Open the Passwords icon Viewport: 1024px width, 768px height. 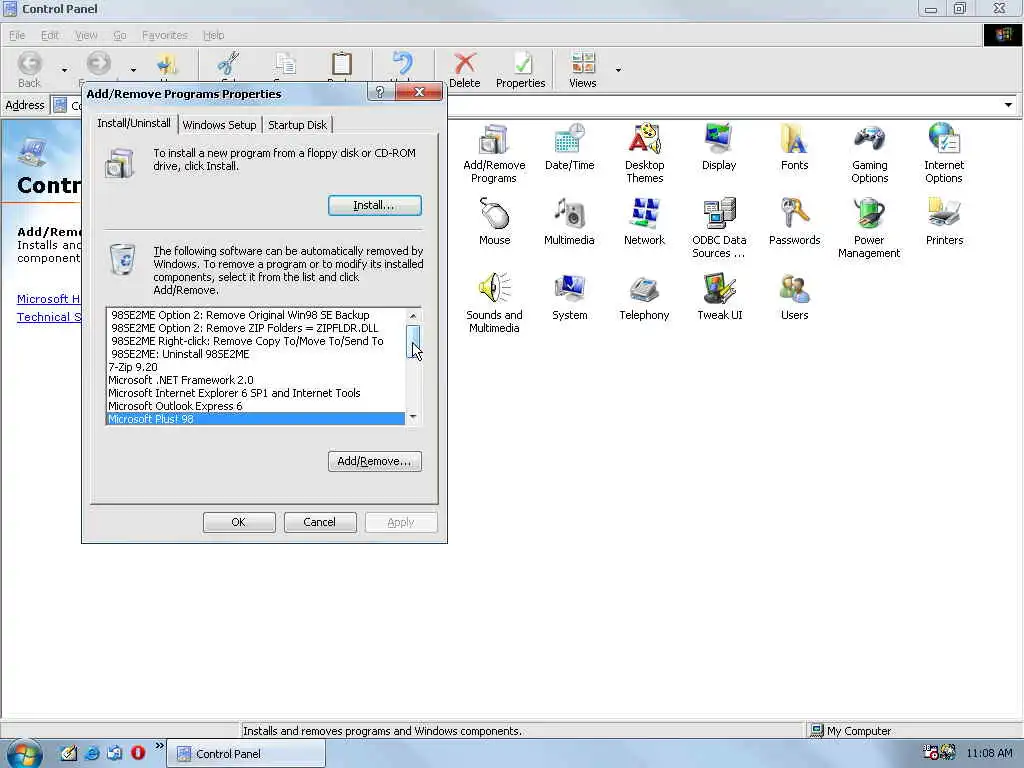click(794, 222)
